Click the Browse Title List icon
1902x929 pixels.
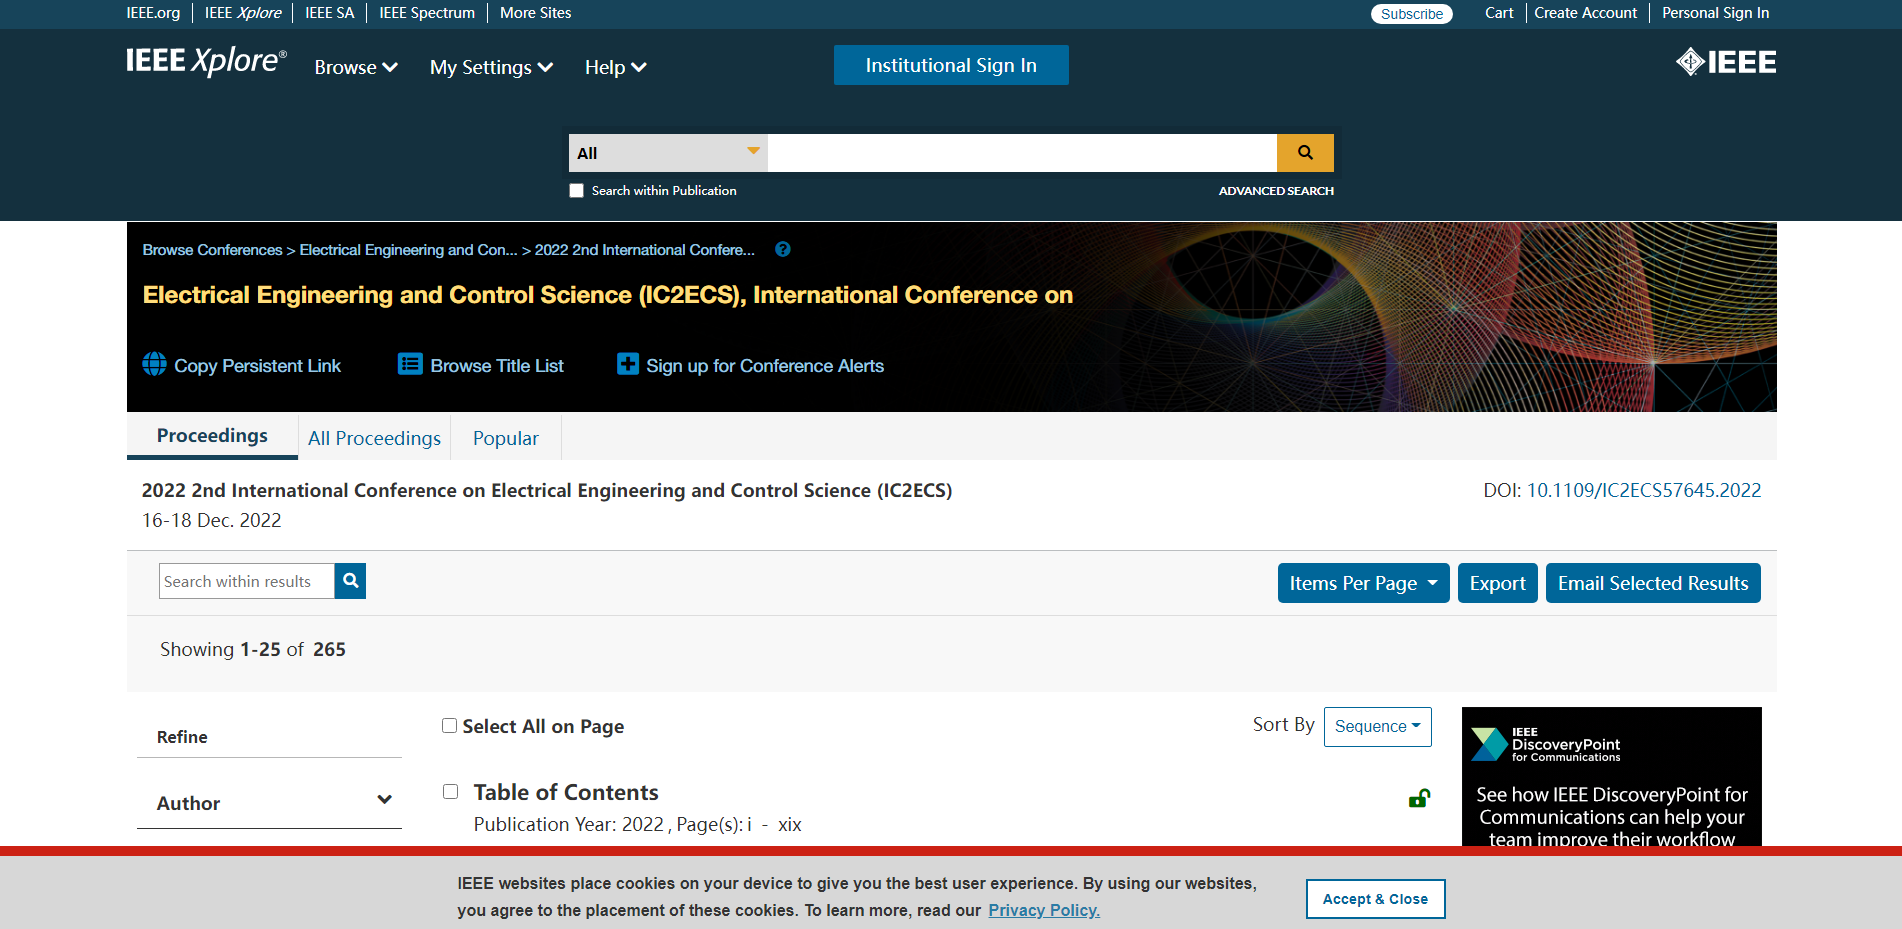click(x=410, y=364)
